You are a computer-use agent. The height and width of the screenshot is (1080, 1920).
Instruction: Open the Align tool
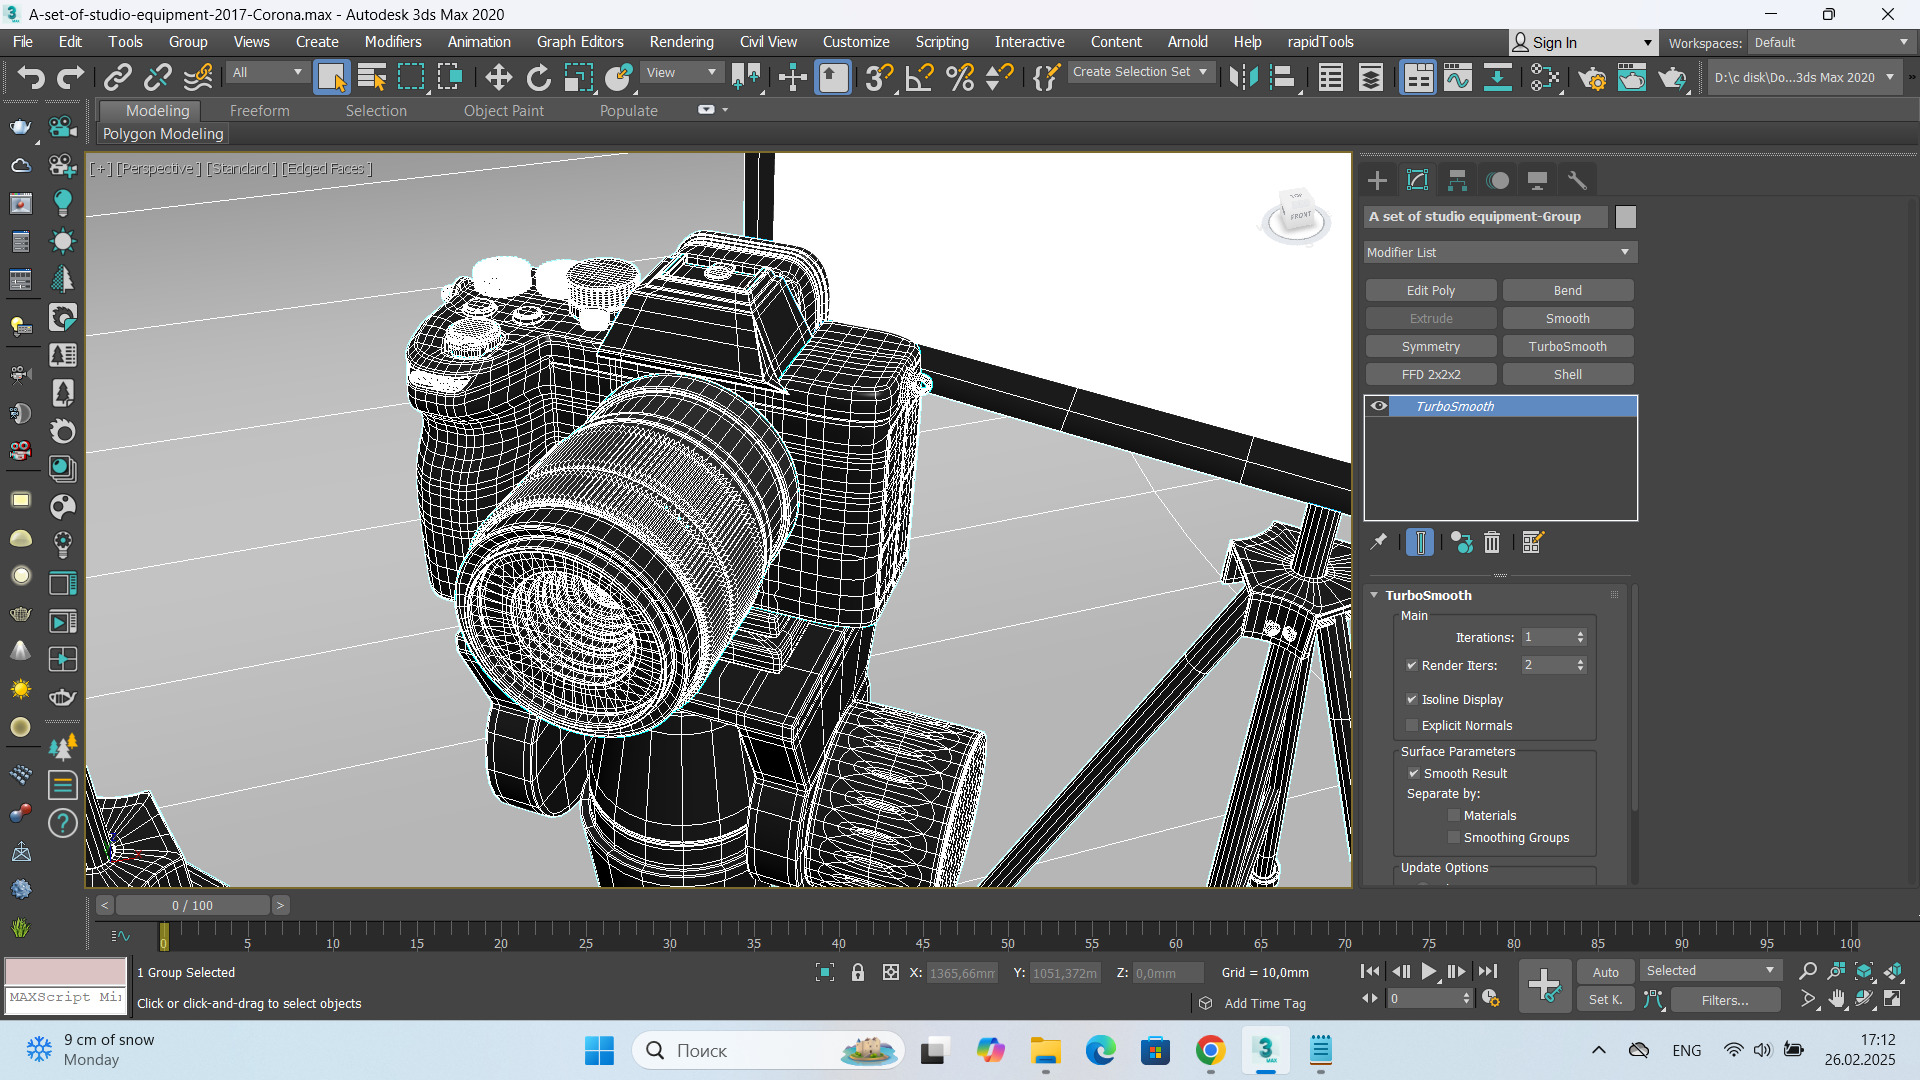[1283, 77]
